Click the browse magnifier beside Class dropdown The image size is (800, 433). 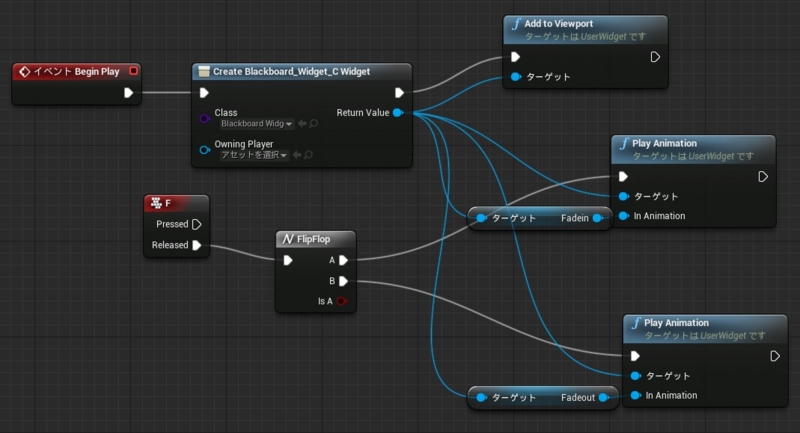[x=314, y=123]
